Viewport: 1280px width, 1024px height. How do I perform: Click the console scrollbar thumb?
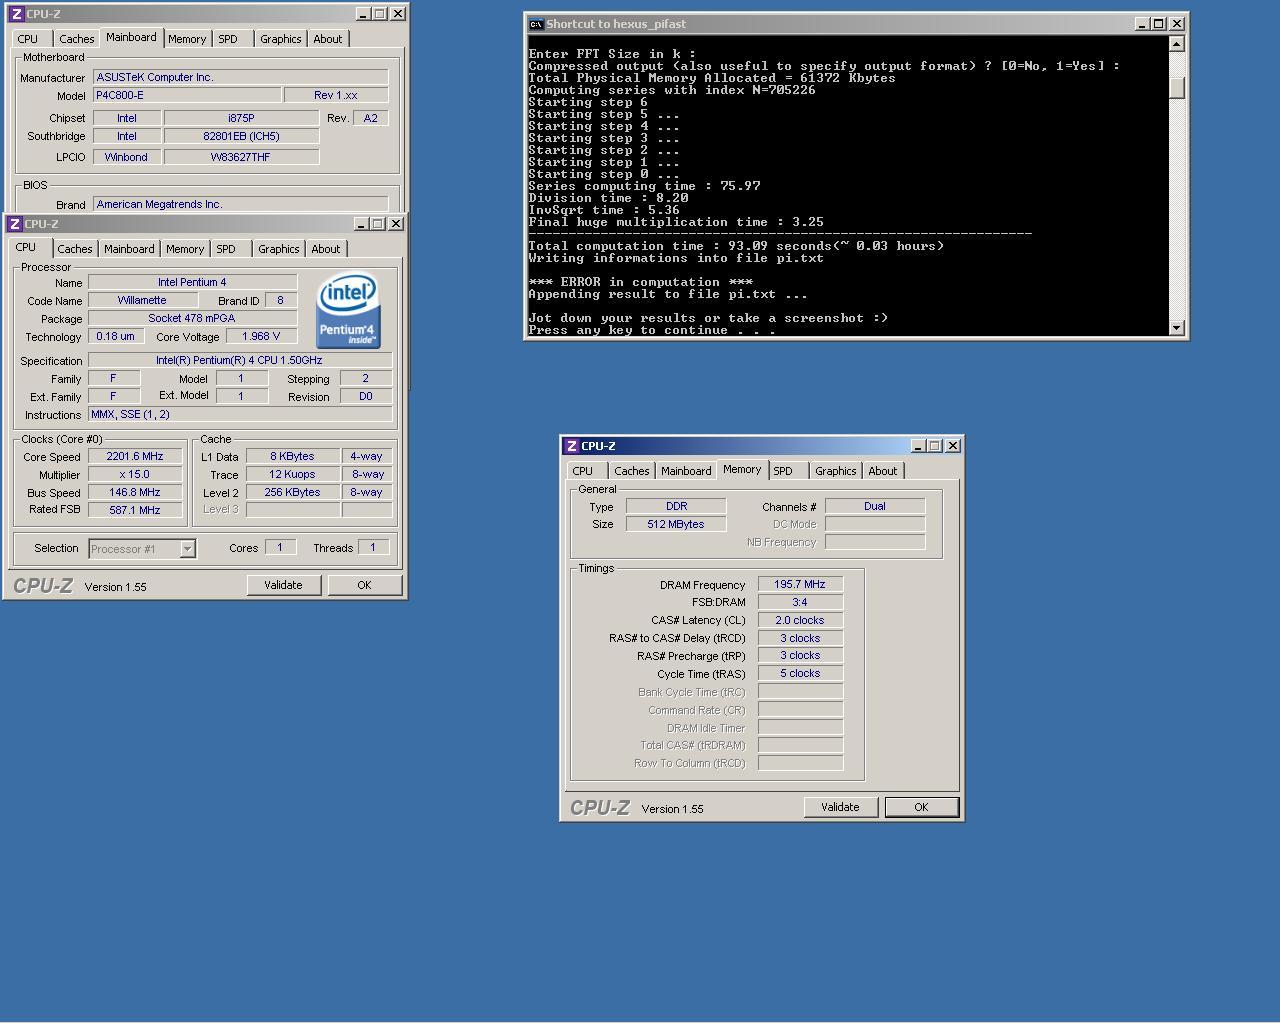pos(1176,88)
